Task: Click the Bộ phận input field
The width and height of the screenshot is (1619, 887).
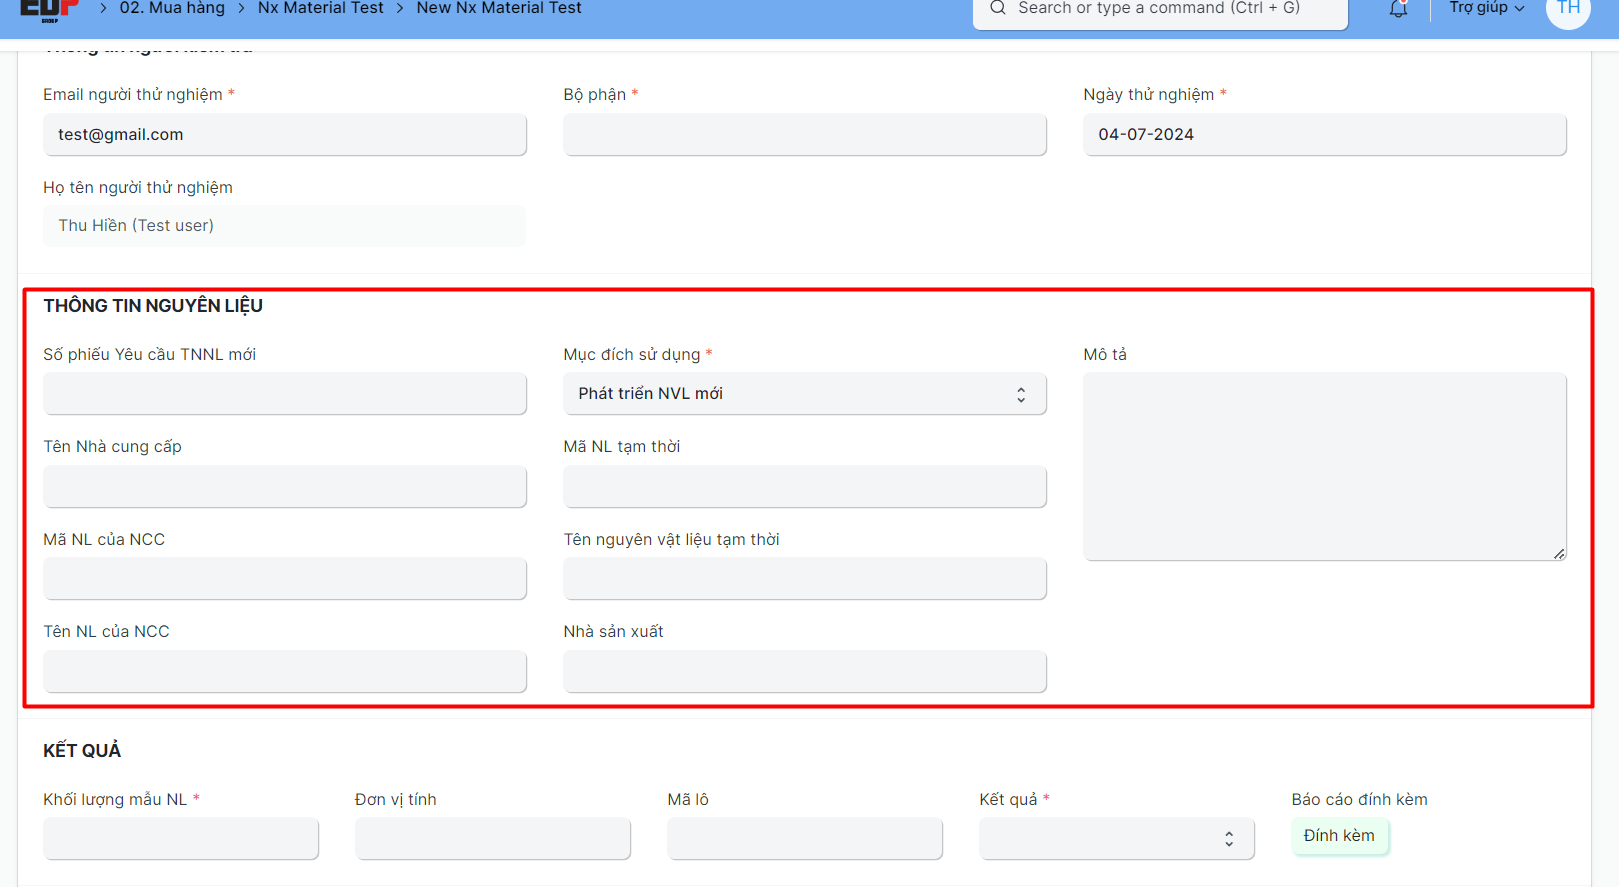Action: click(804, 135)
